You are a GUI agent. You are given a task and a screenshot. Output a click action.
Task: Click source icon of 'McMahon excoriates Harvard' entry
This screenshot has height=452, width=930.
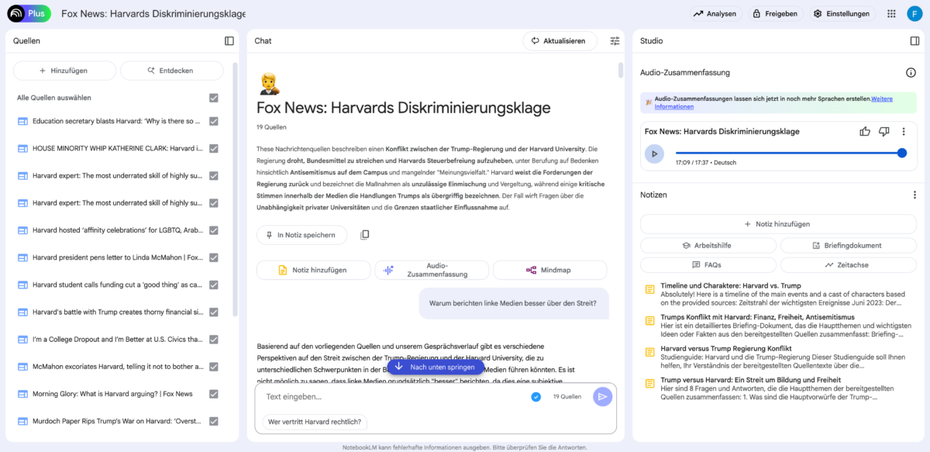coord(23,367)
